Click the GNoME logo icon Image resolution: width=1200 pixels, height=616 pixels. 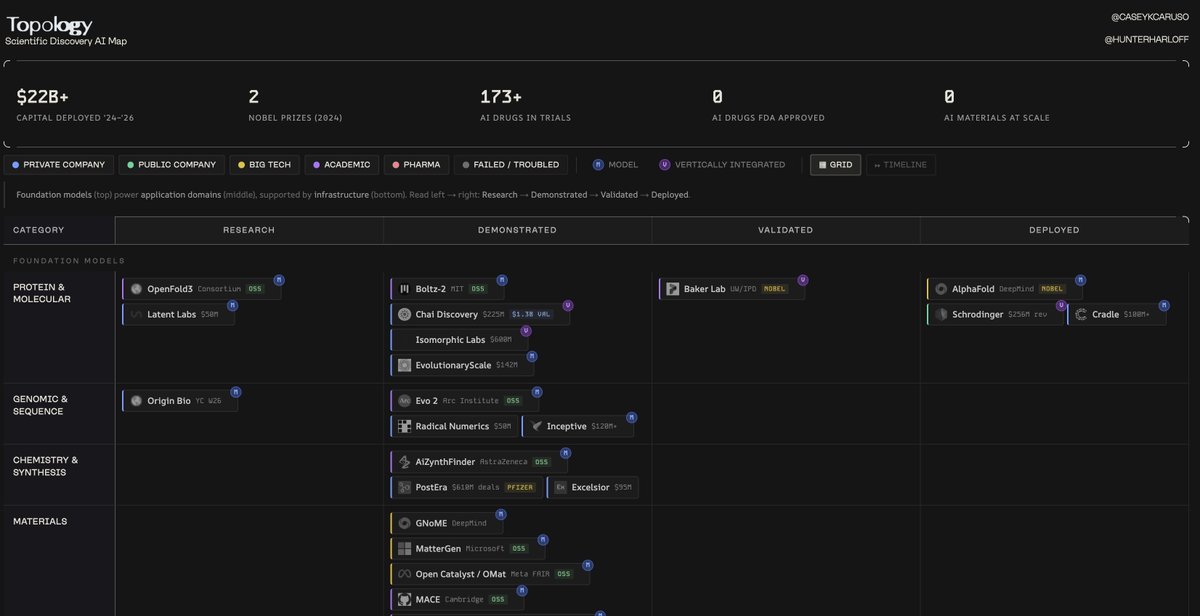405,523
